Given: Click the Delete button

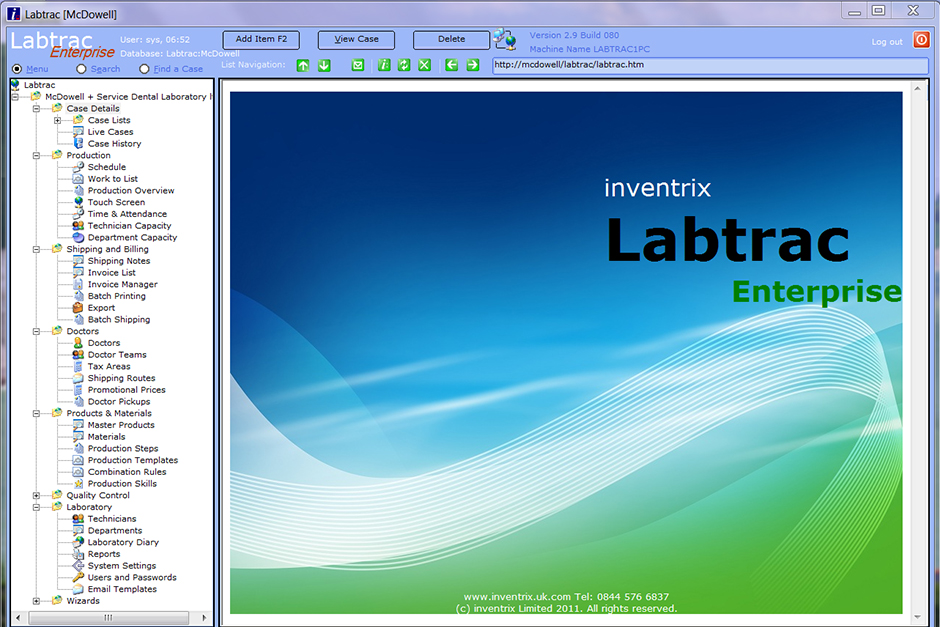Looking at the screenshot, I should tap(451, 40).
